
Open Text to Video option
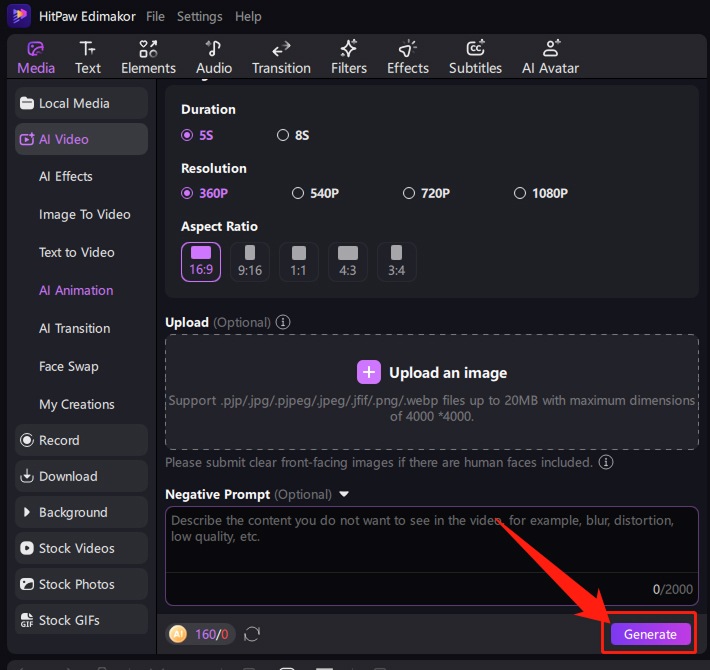76,252
